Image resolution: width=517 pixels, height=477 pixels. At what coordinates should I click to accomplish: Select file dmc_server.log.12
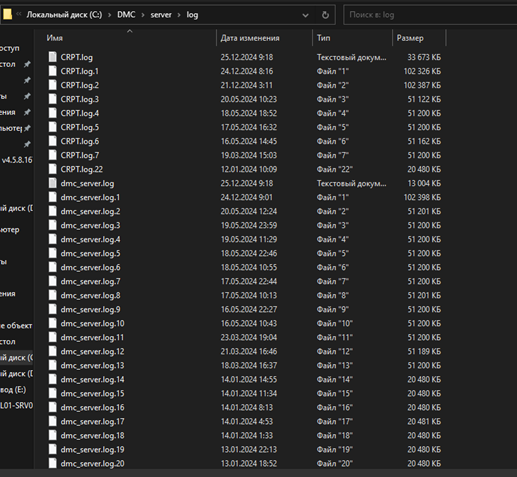(x=92, y=351)
